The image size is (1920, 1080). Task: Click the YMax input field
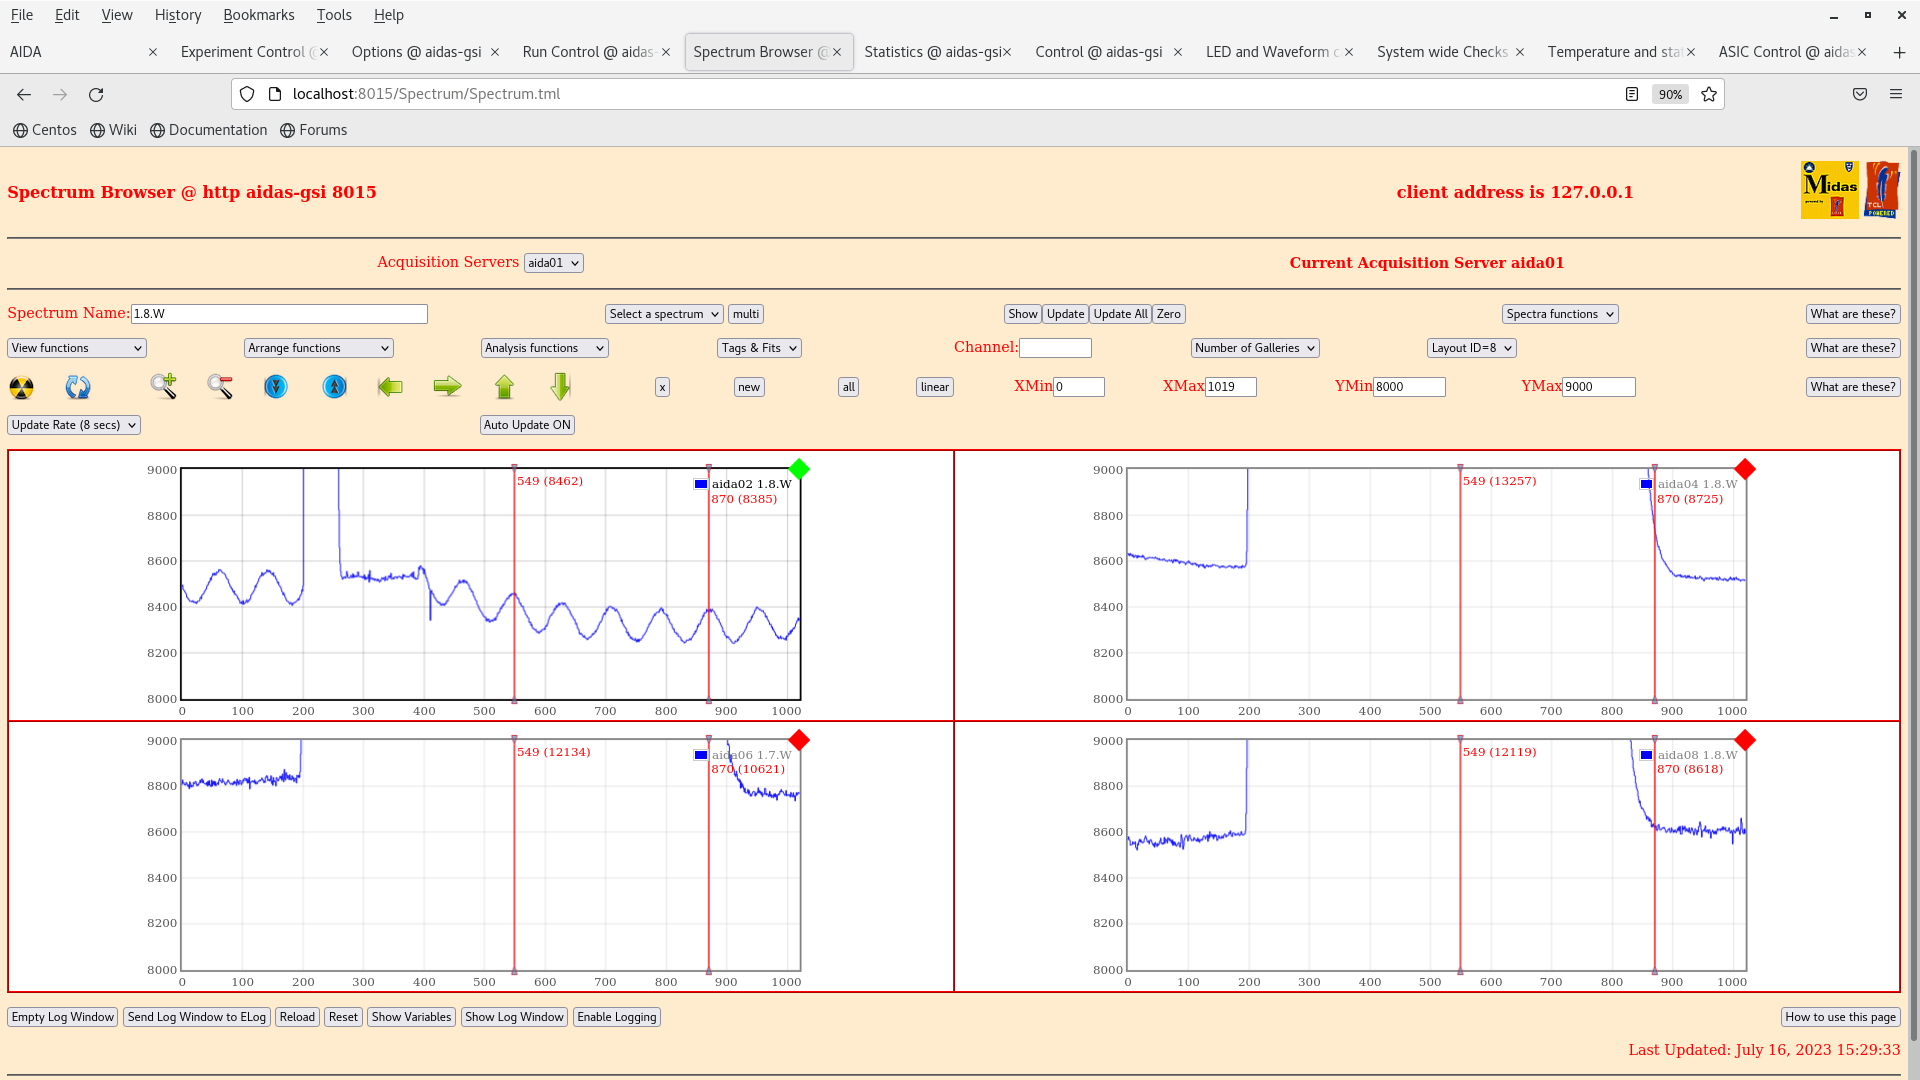tap(1598, 387)
